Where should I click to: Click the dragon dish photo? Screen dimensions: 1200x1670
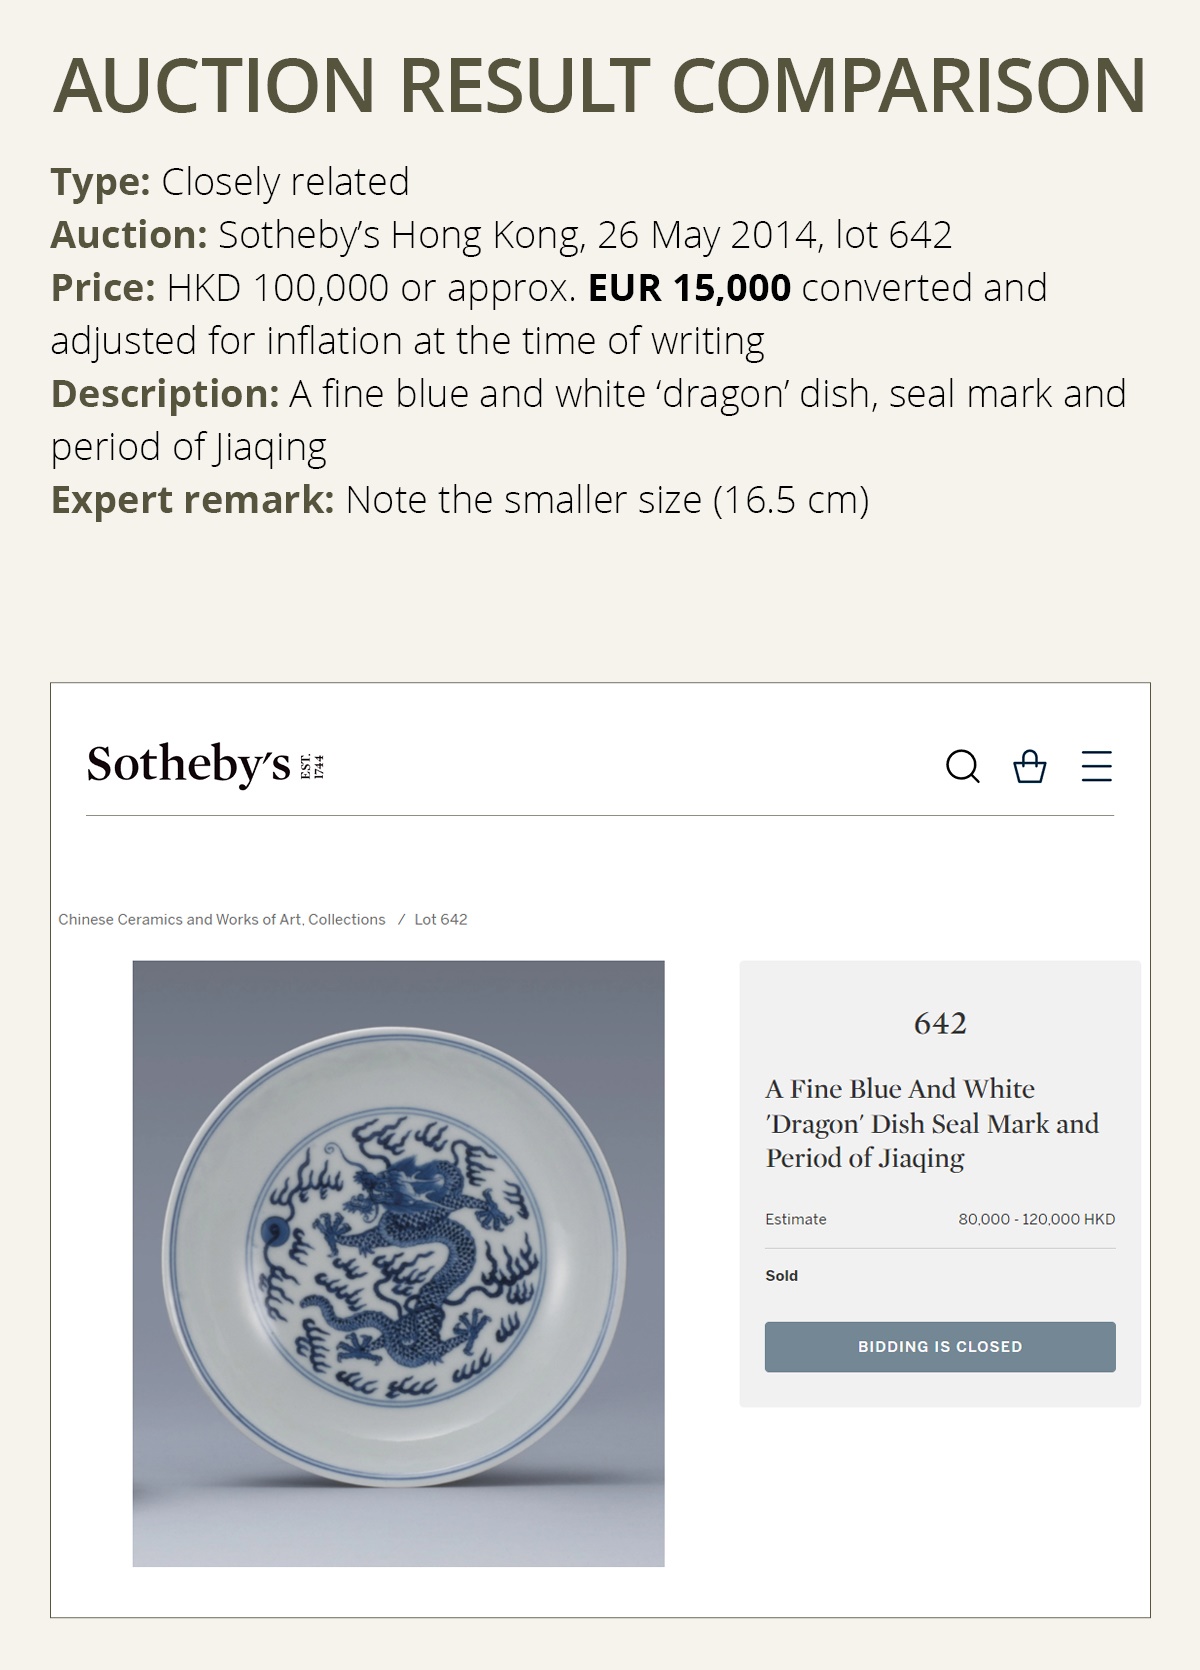point(398,1263)
